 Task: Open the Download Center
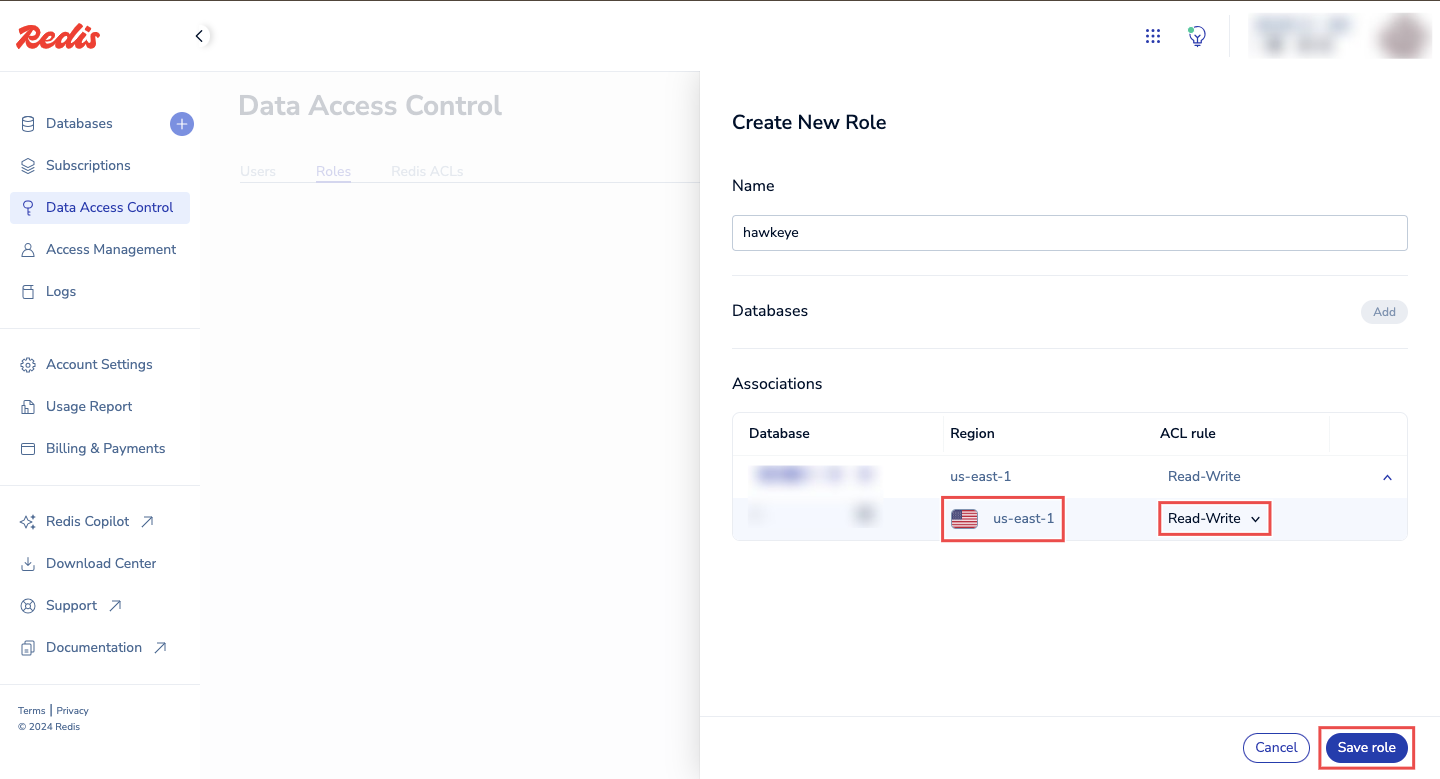click(101, 563)
